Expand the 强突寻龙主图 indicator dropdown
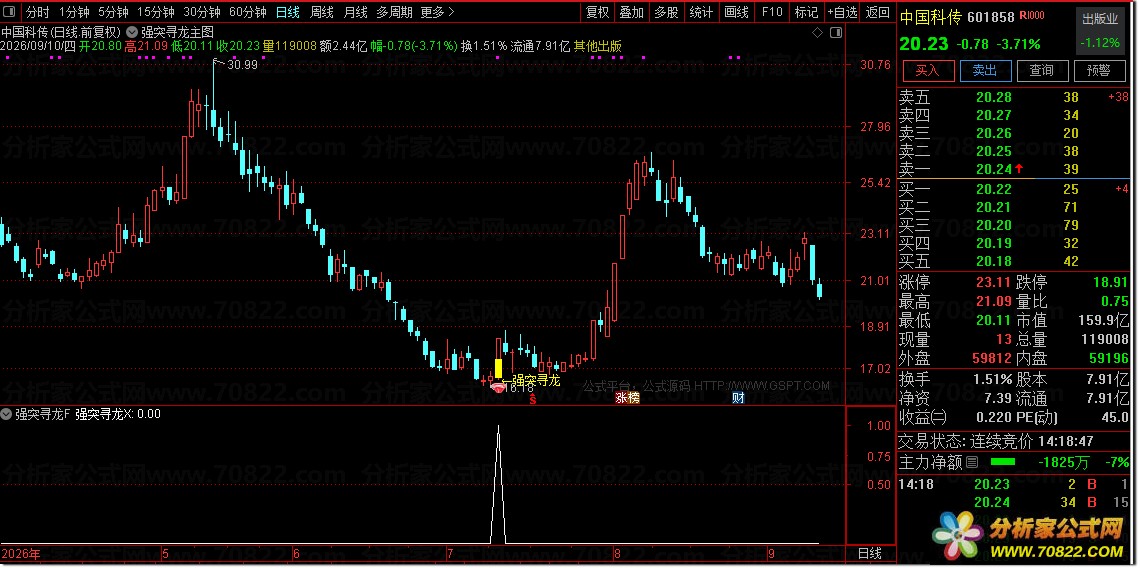 point(132,32)
